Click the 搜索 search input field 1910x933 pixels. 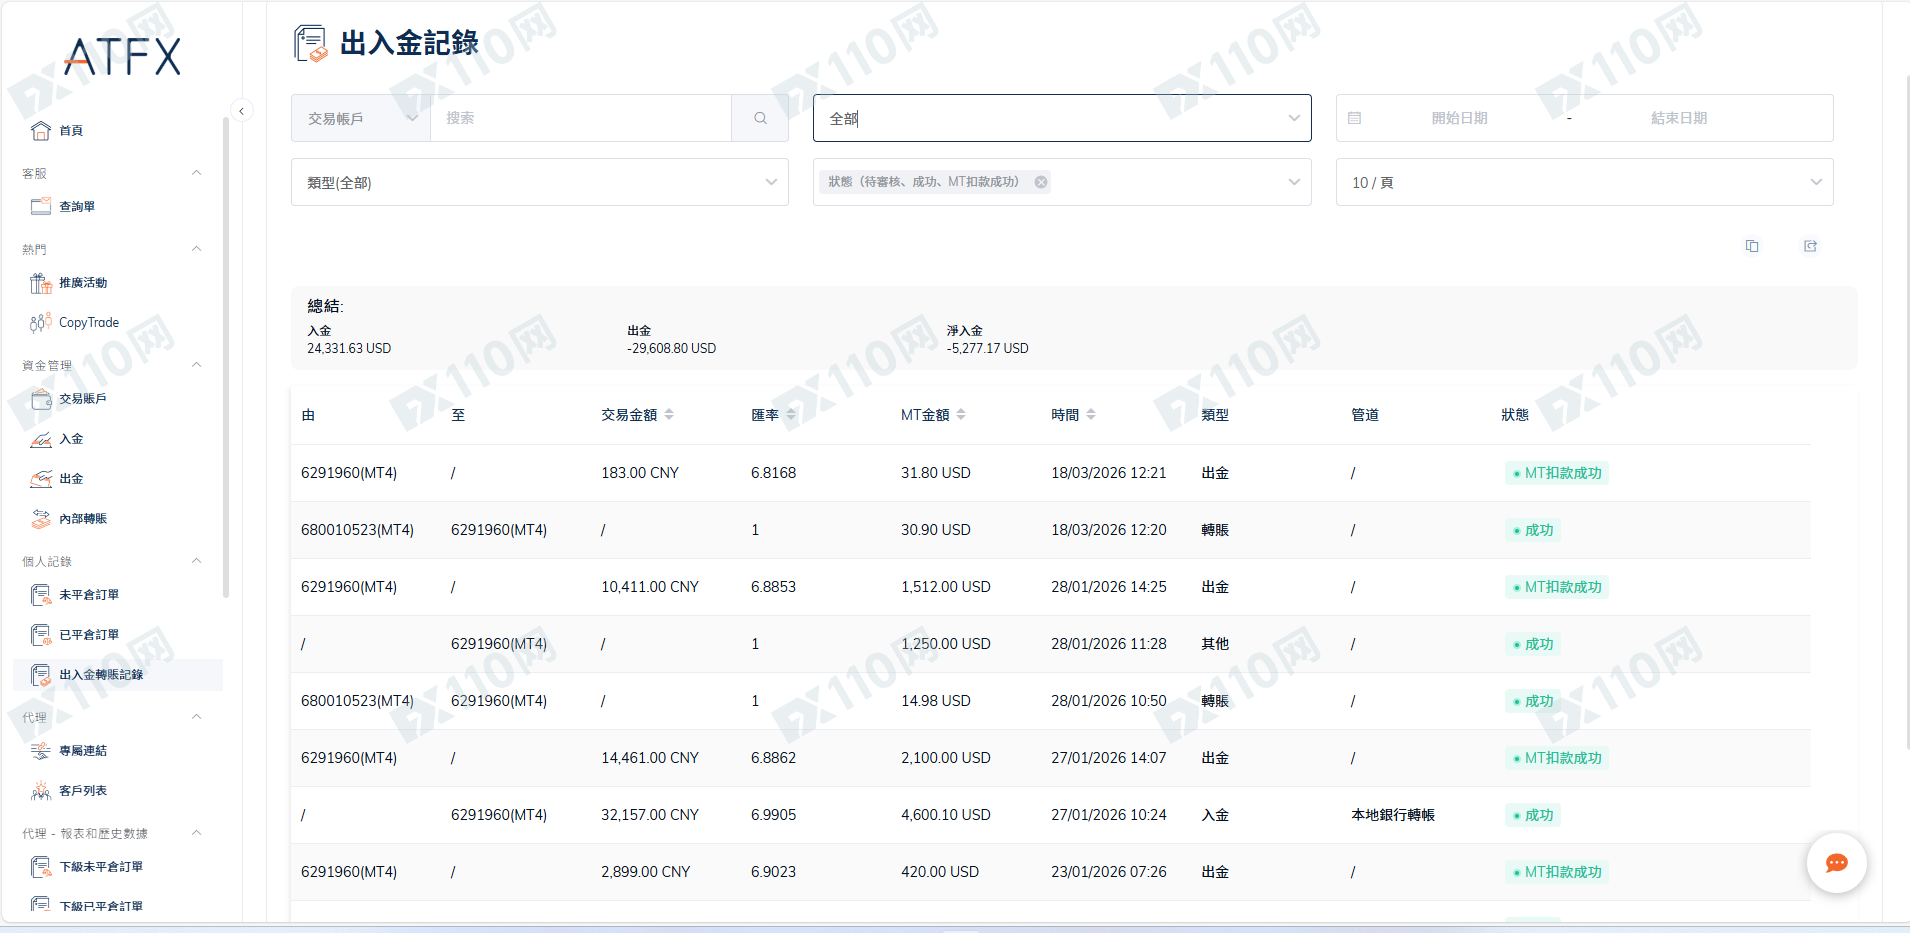[x=580, y=118]
